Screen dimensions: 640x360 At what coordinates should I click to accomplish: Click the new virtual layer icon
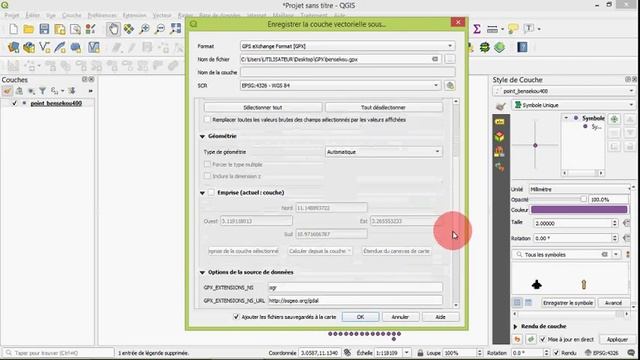(x=93, y=47)
